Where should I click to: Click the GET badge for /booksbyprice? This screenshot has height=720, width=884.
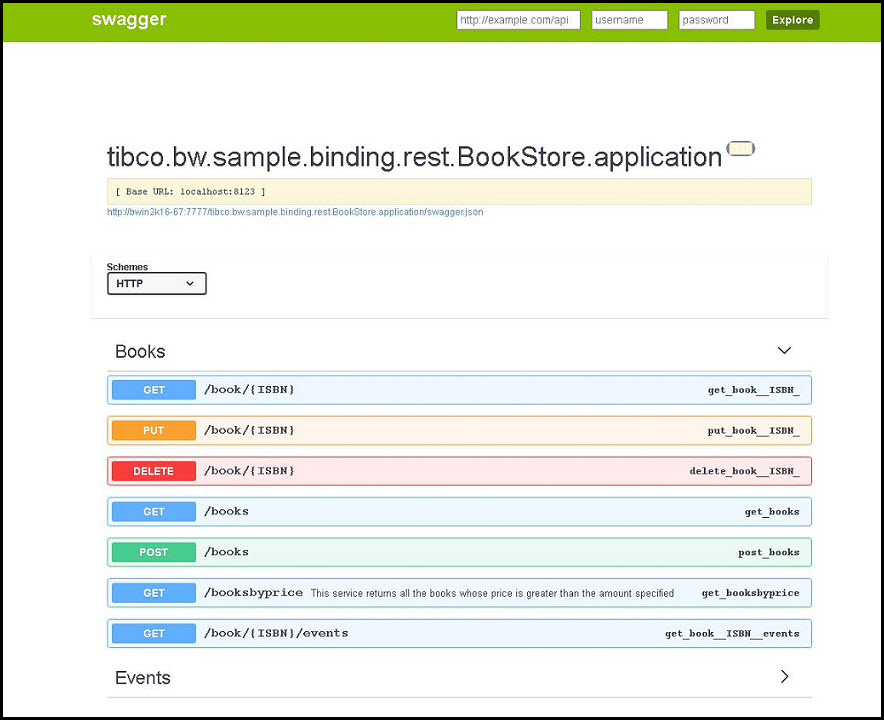pos(154,593)
